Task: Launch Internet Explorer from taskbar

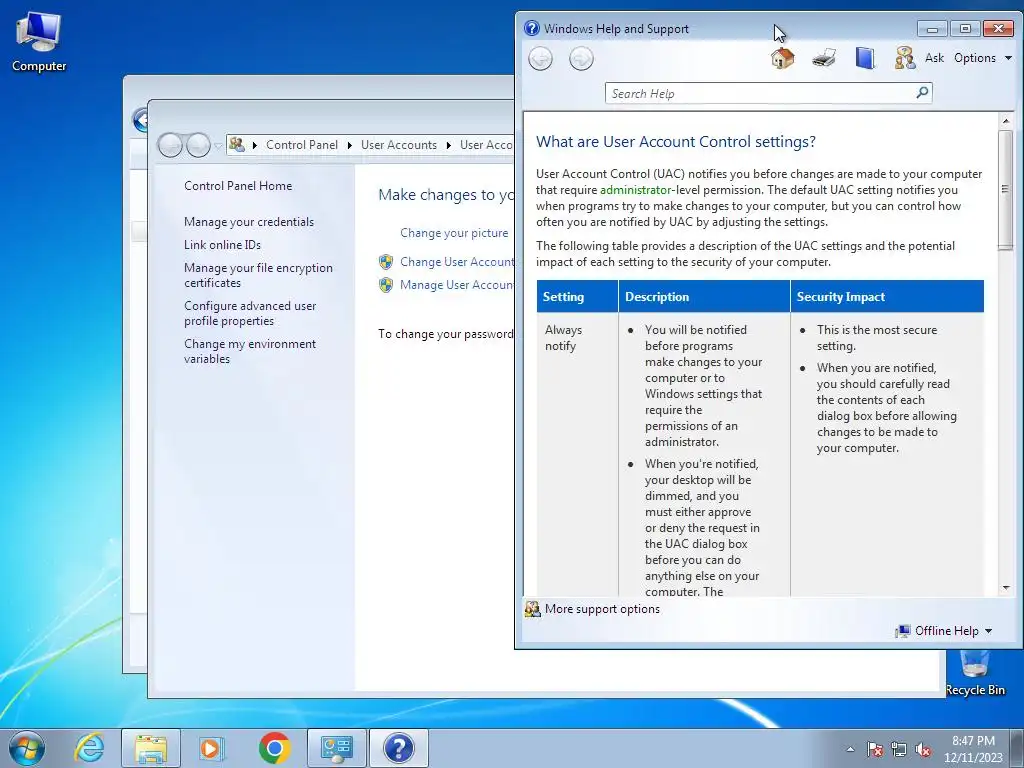Action: click(89, 748)
